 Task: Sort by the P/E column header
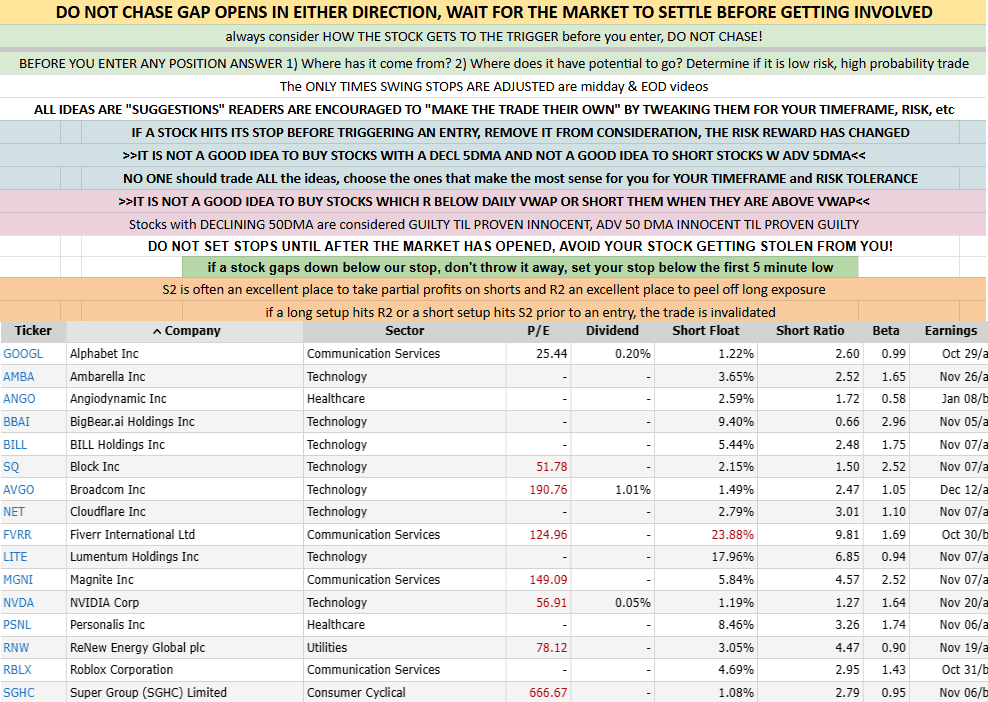(538, 331)
